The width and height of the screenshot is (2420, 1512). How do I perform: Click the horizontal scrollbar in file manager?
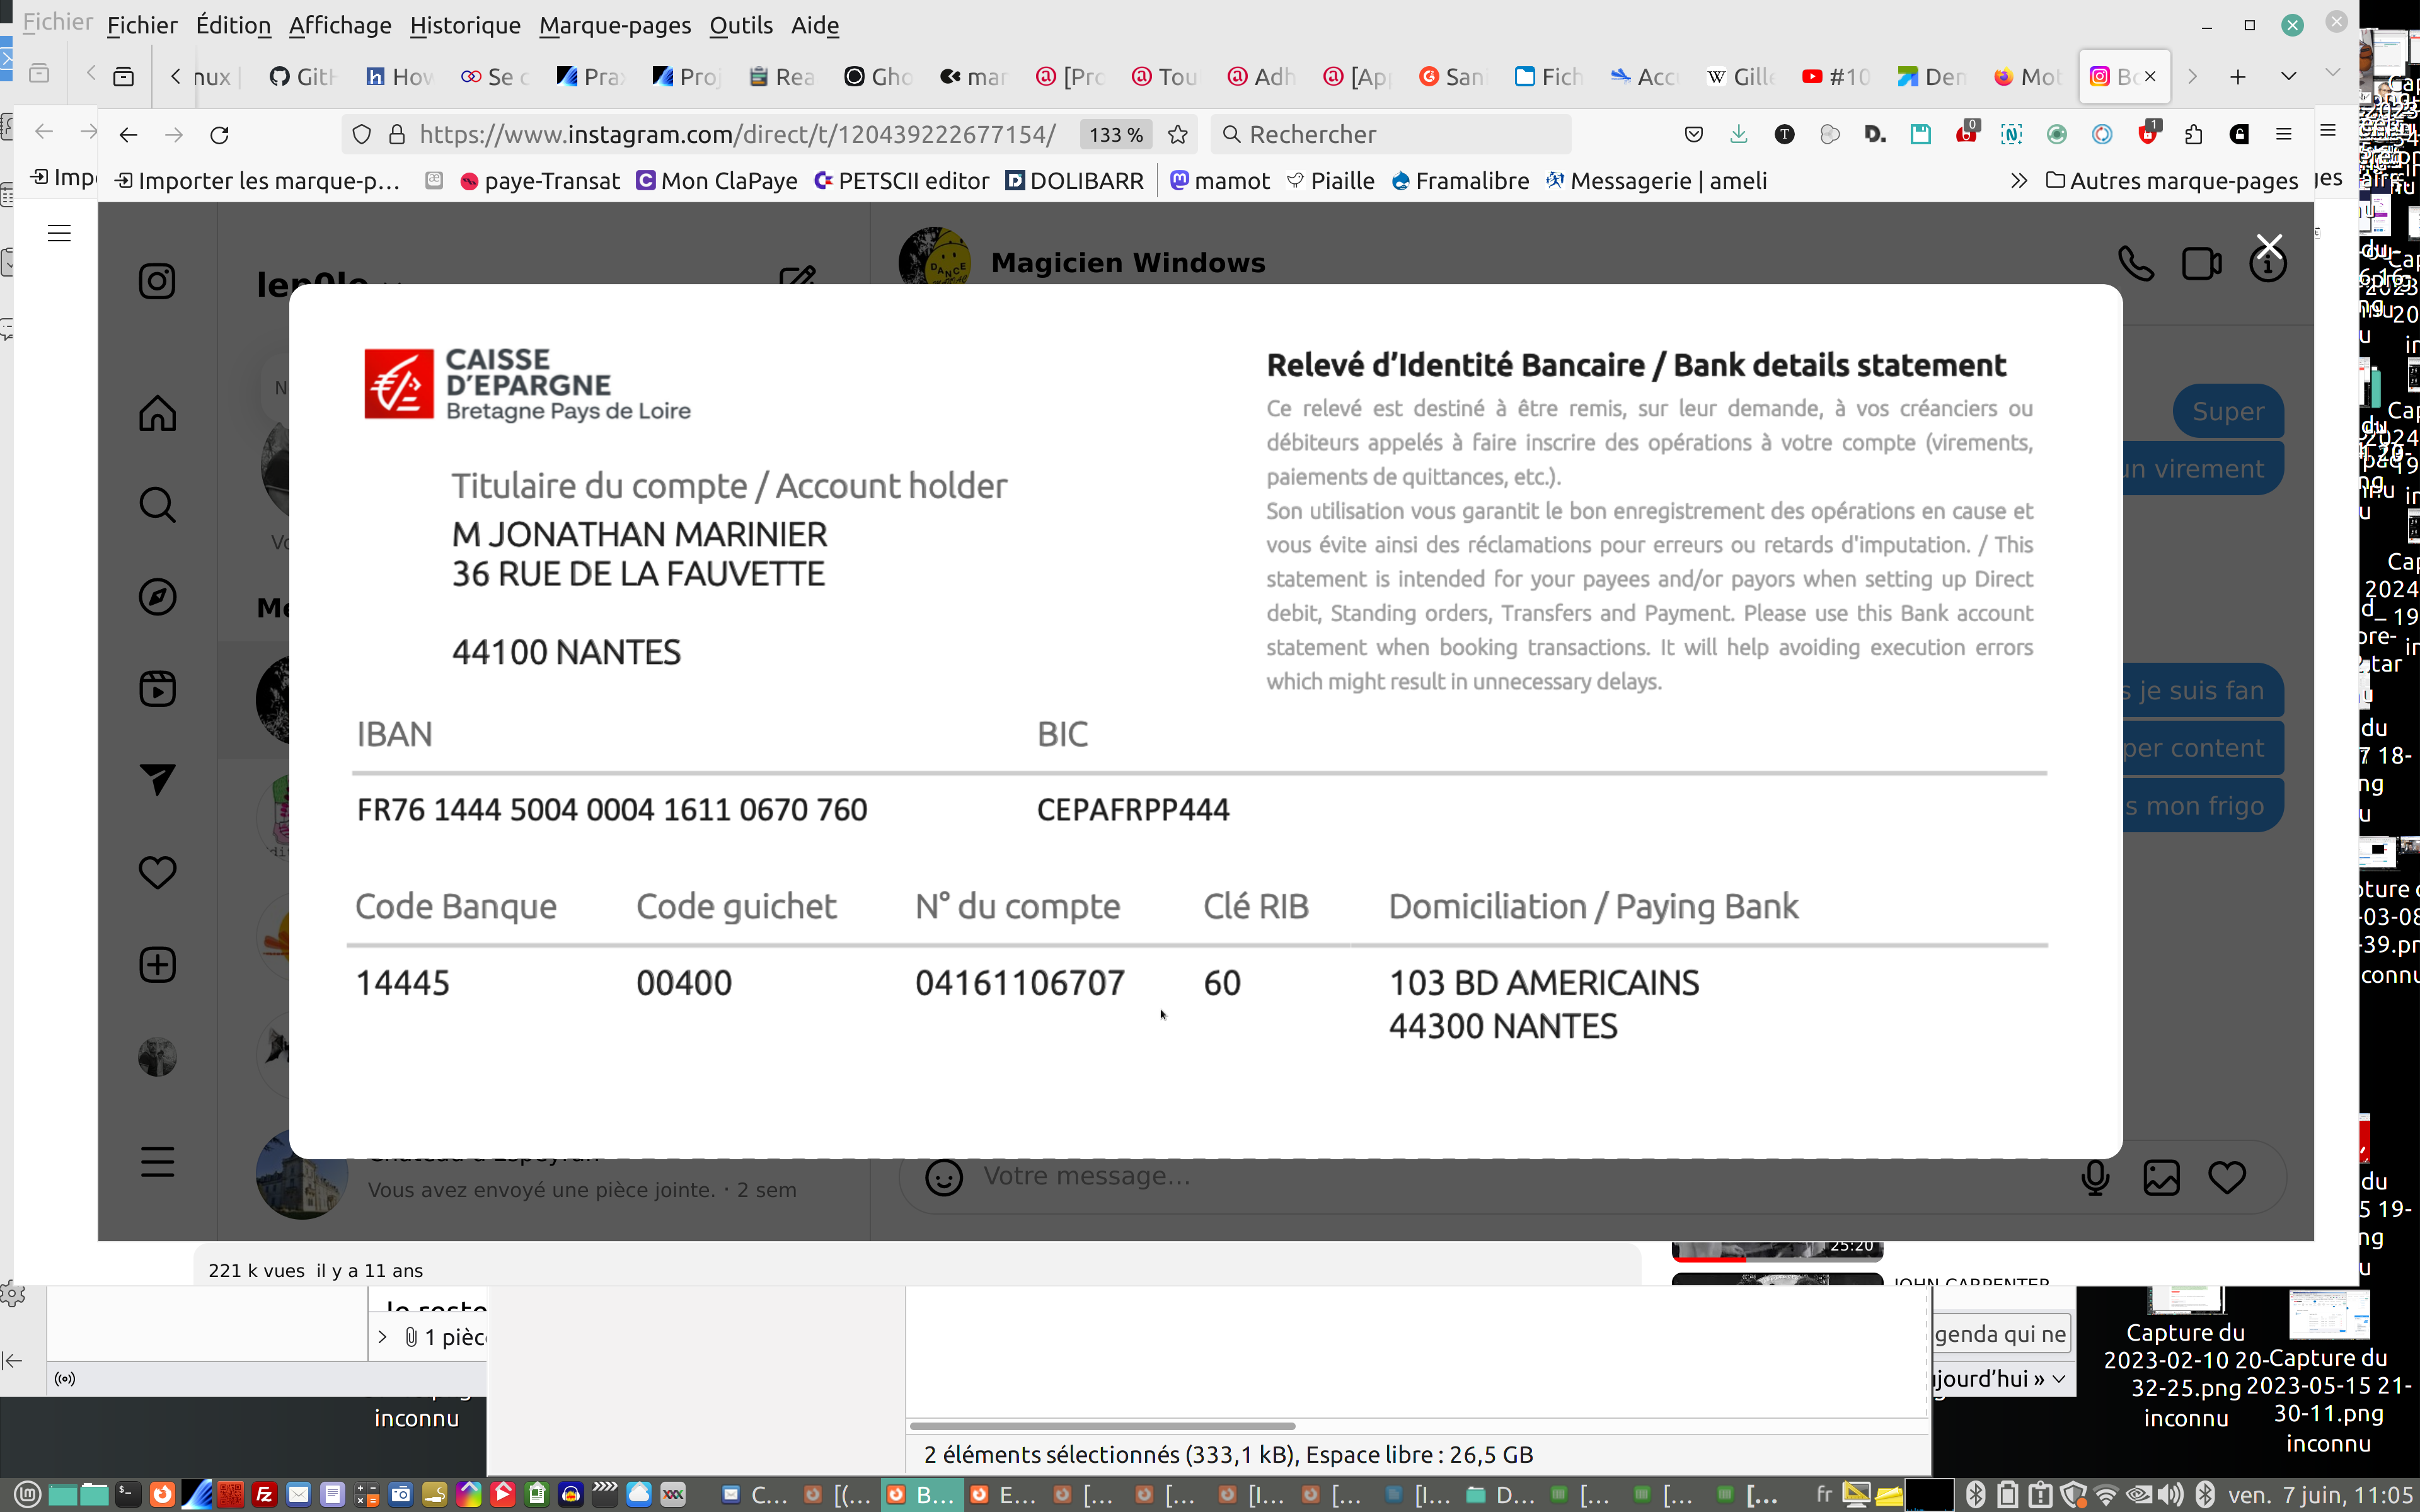[1102, 1426]
